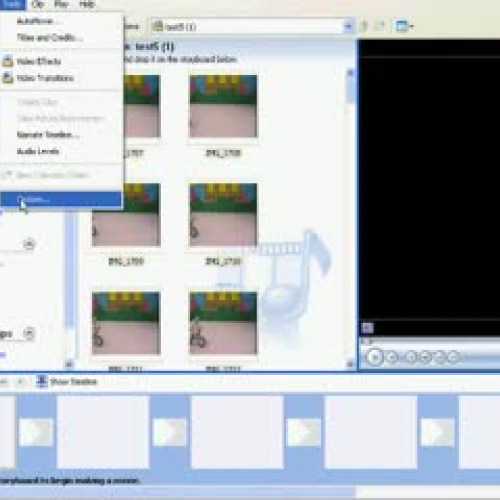The height and width of the screenshot is (500, 500).
Task: Open the Play menu
Action: 62,4
